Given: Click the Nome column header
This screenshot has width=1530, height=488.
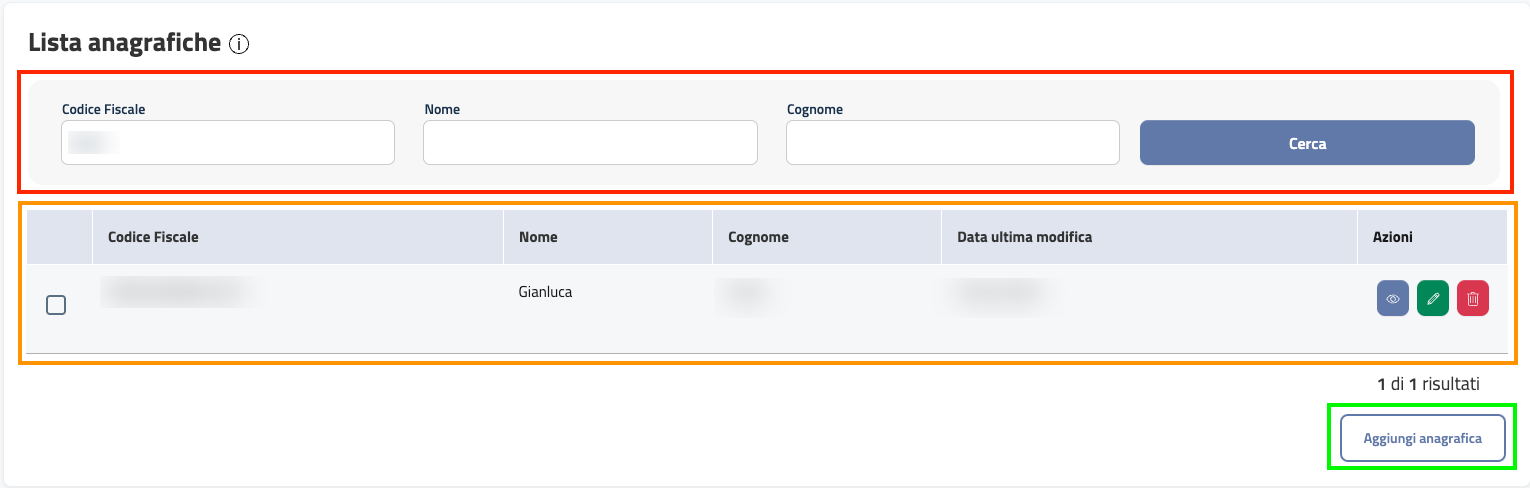Looking at the screenshot, I should (538, 237).
